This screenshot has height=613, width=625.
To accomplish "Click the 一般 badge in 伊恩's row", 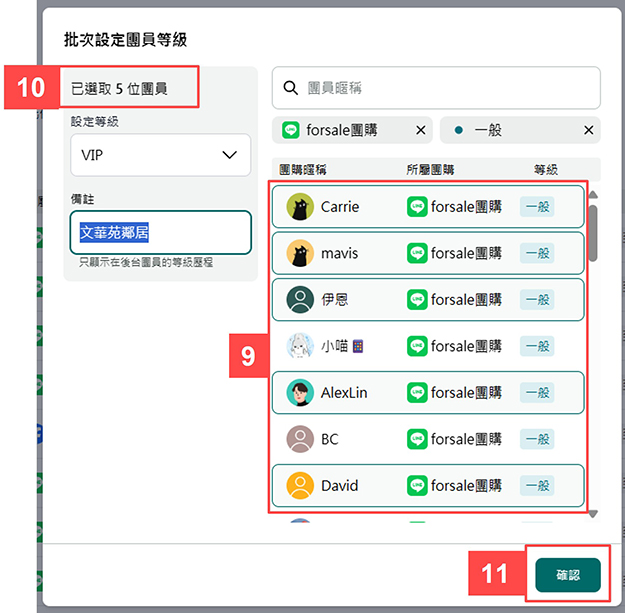I will 537,300.
